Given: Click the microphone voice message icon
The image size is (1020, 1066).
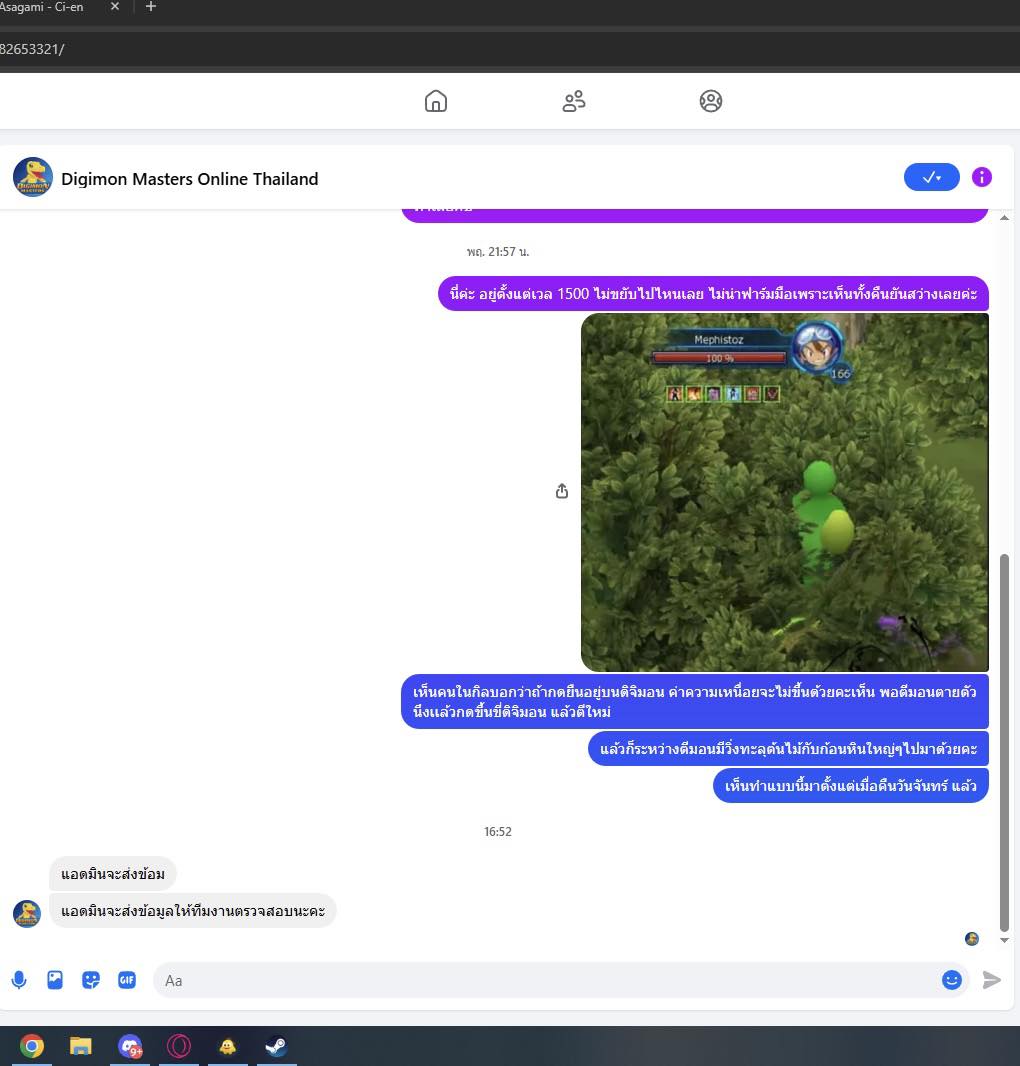Looking at the screenshot, I should pos(19,980).
